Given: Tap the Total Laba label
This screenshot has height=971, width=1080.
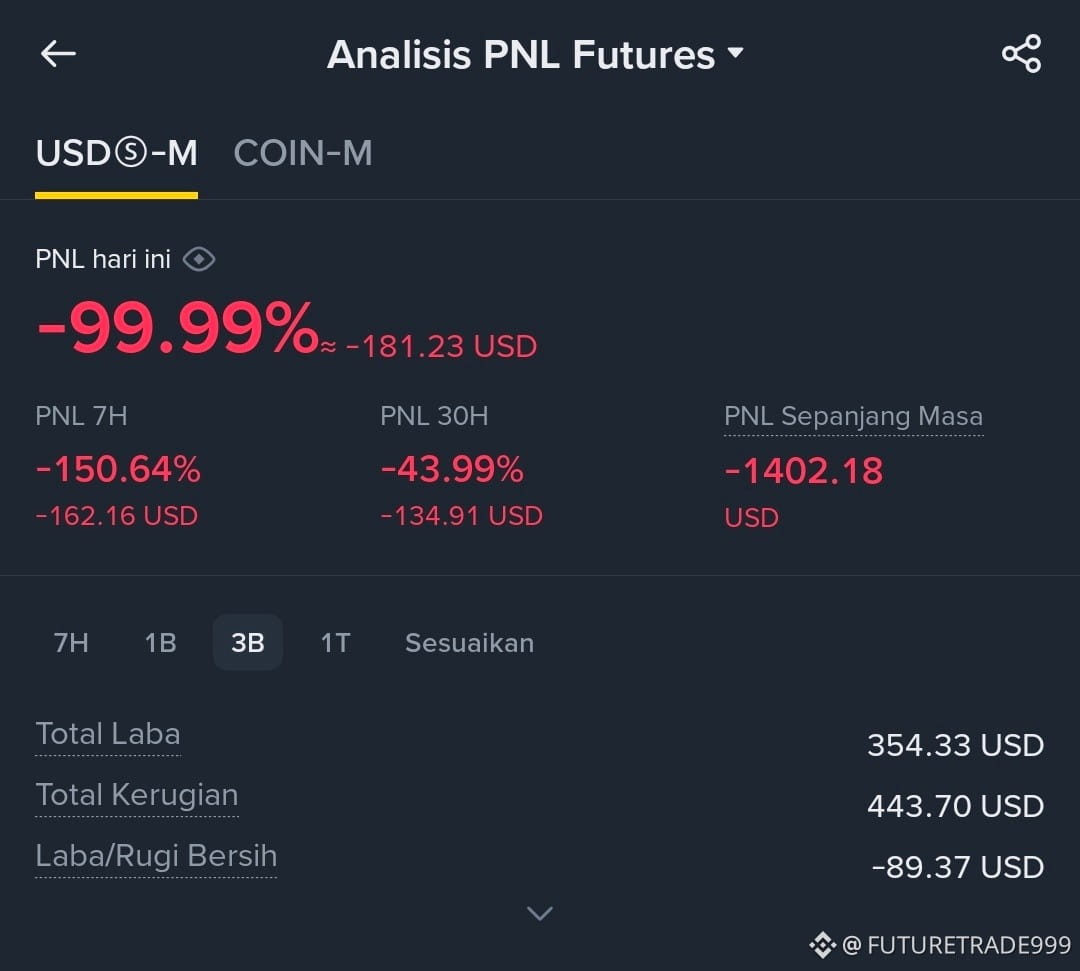Looking at the screenshot, I should [108, 734].
